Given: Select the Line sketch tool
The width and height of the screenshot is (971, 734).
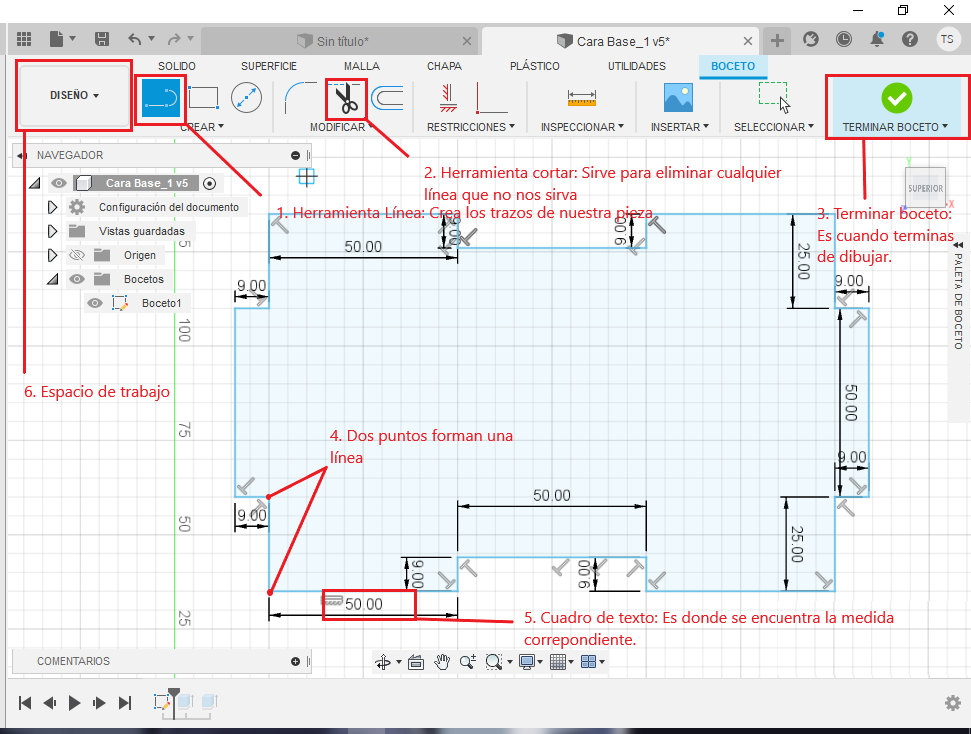Looking at the screenshot, I should (160, 98).
